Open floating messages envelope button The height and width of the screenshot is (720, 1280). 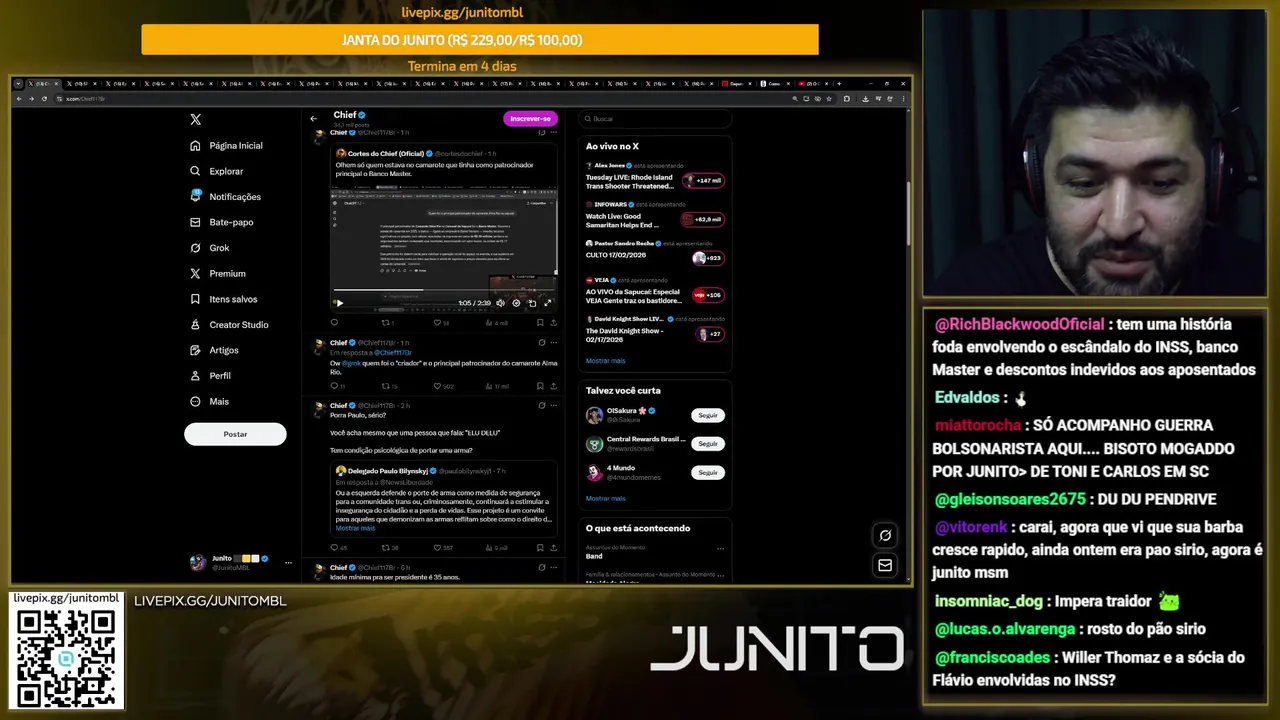[885, 566]
